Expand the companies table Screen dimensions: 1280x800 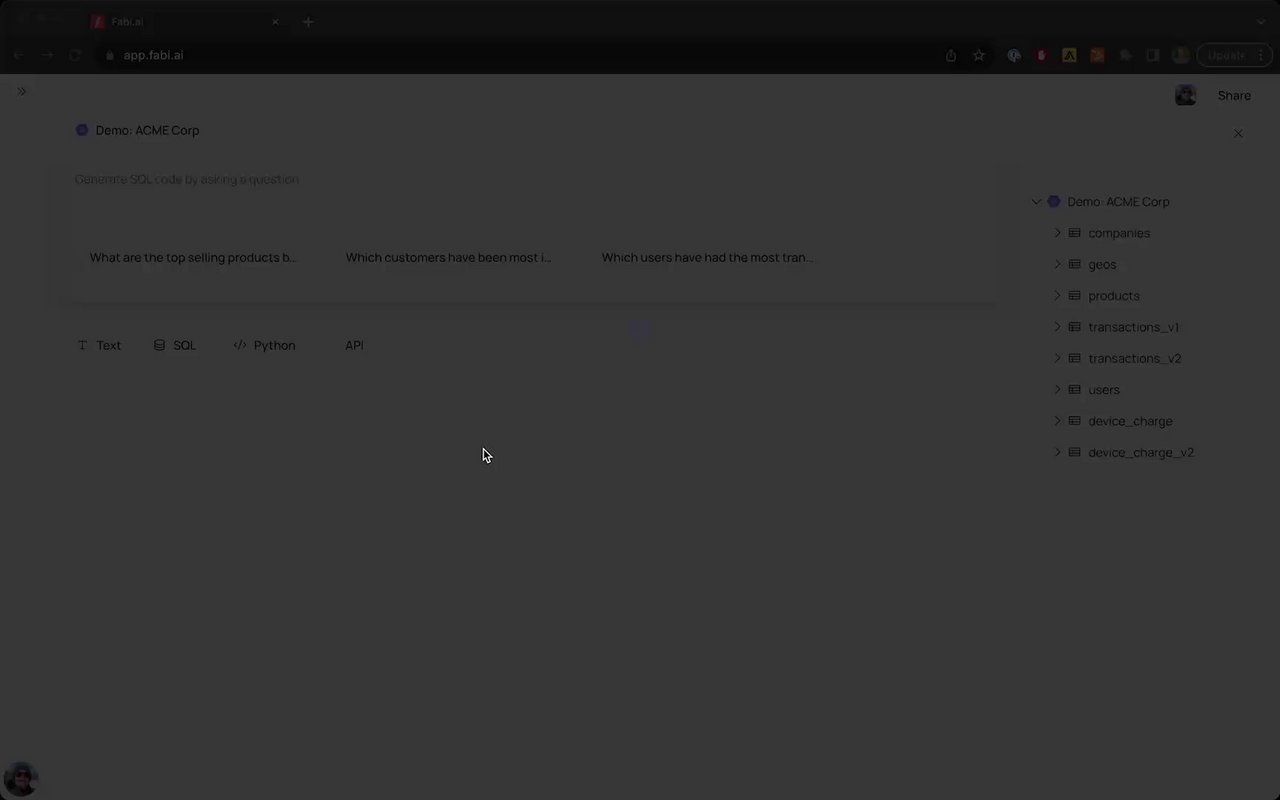tap(1057, 233)
